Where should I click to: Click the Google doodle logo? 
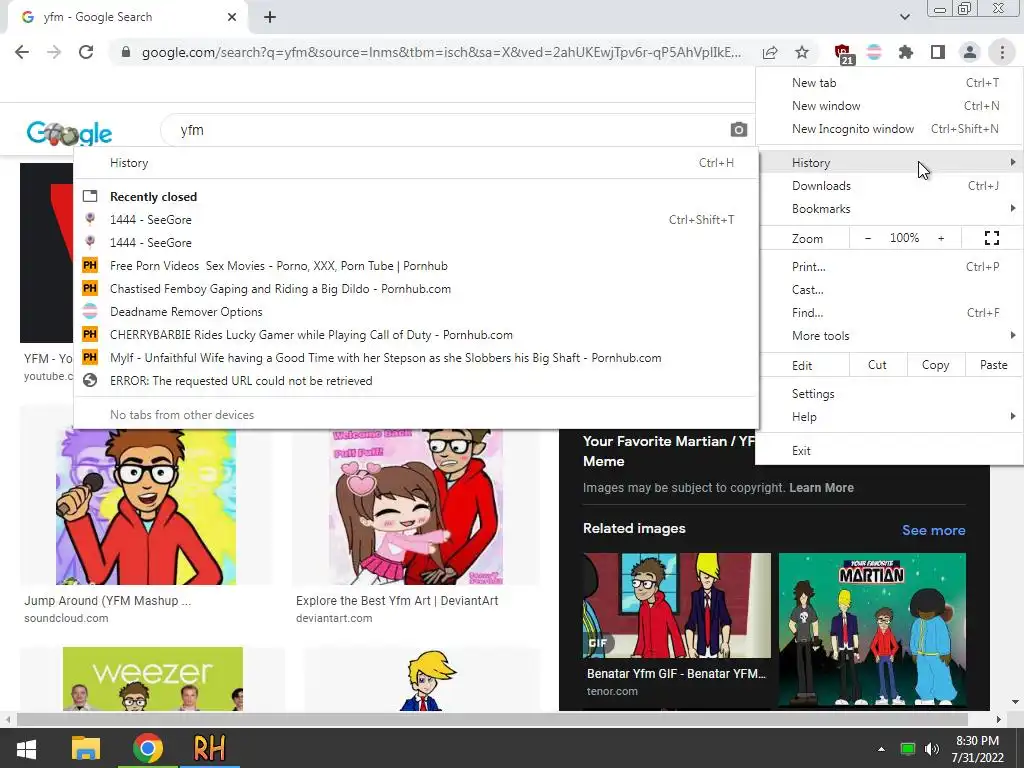tap(69, 133)
